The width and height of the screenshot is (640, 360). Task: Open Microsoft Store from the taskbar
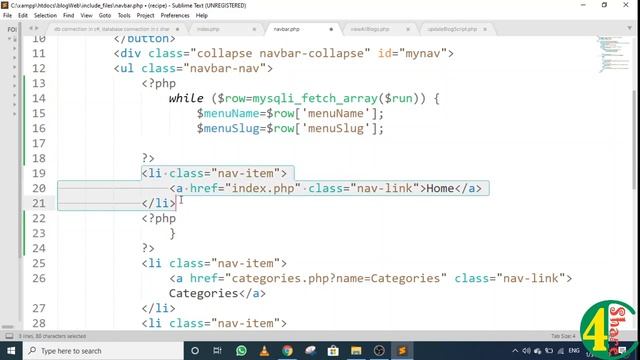click(333, 351)
